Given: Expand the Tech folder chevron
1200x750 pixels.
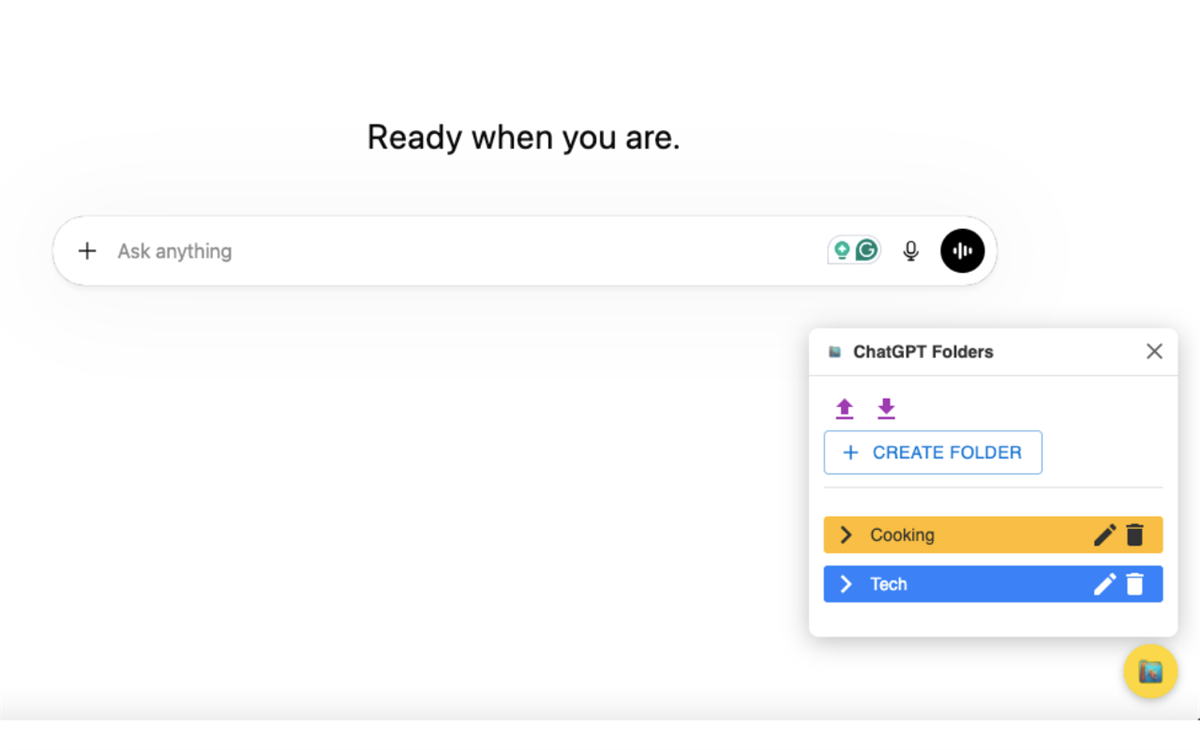Looking at the screenshot, I should coord(846,584).
